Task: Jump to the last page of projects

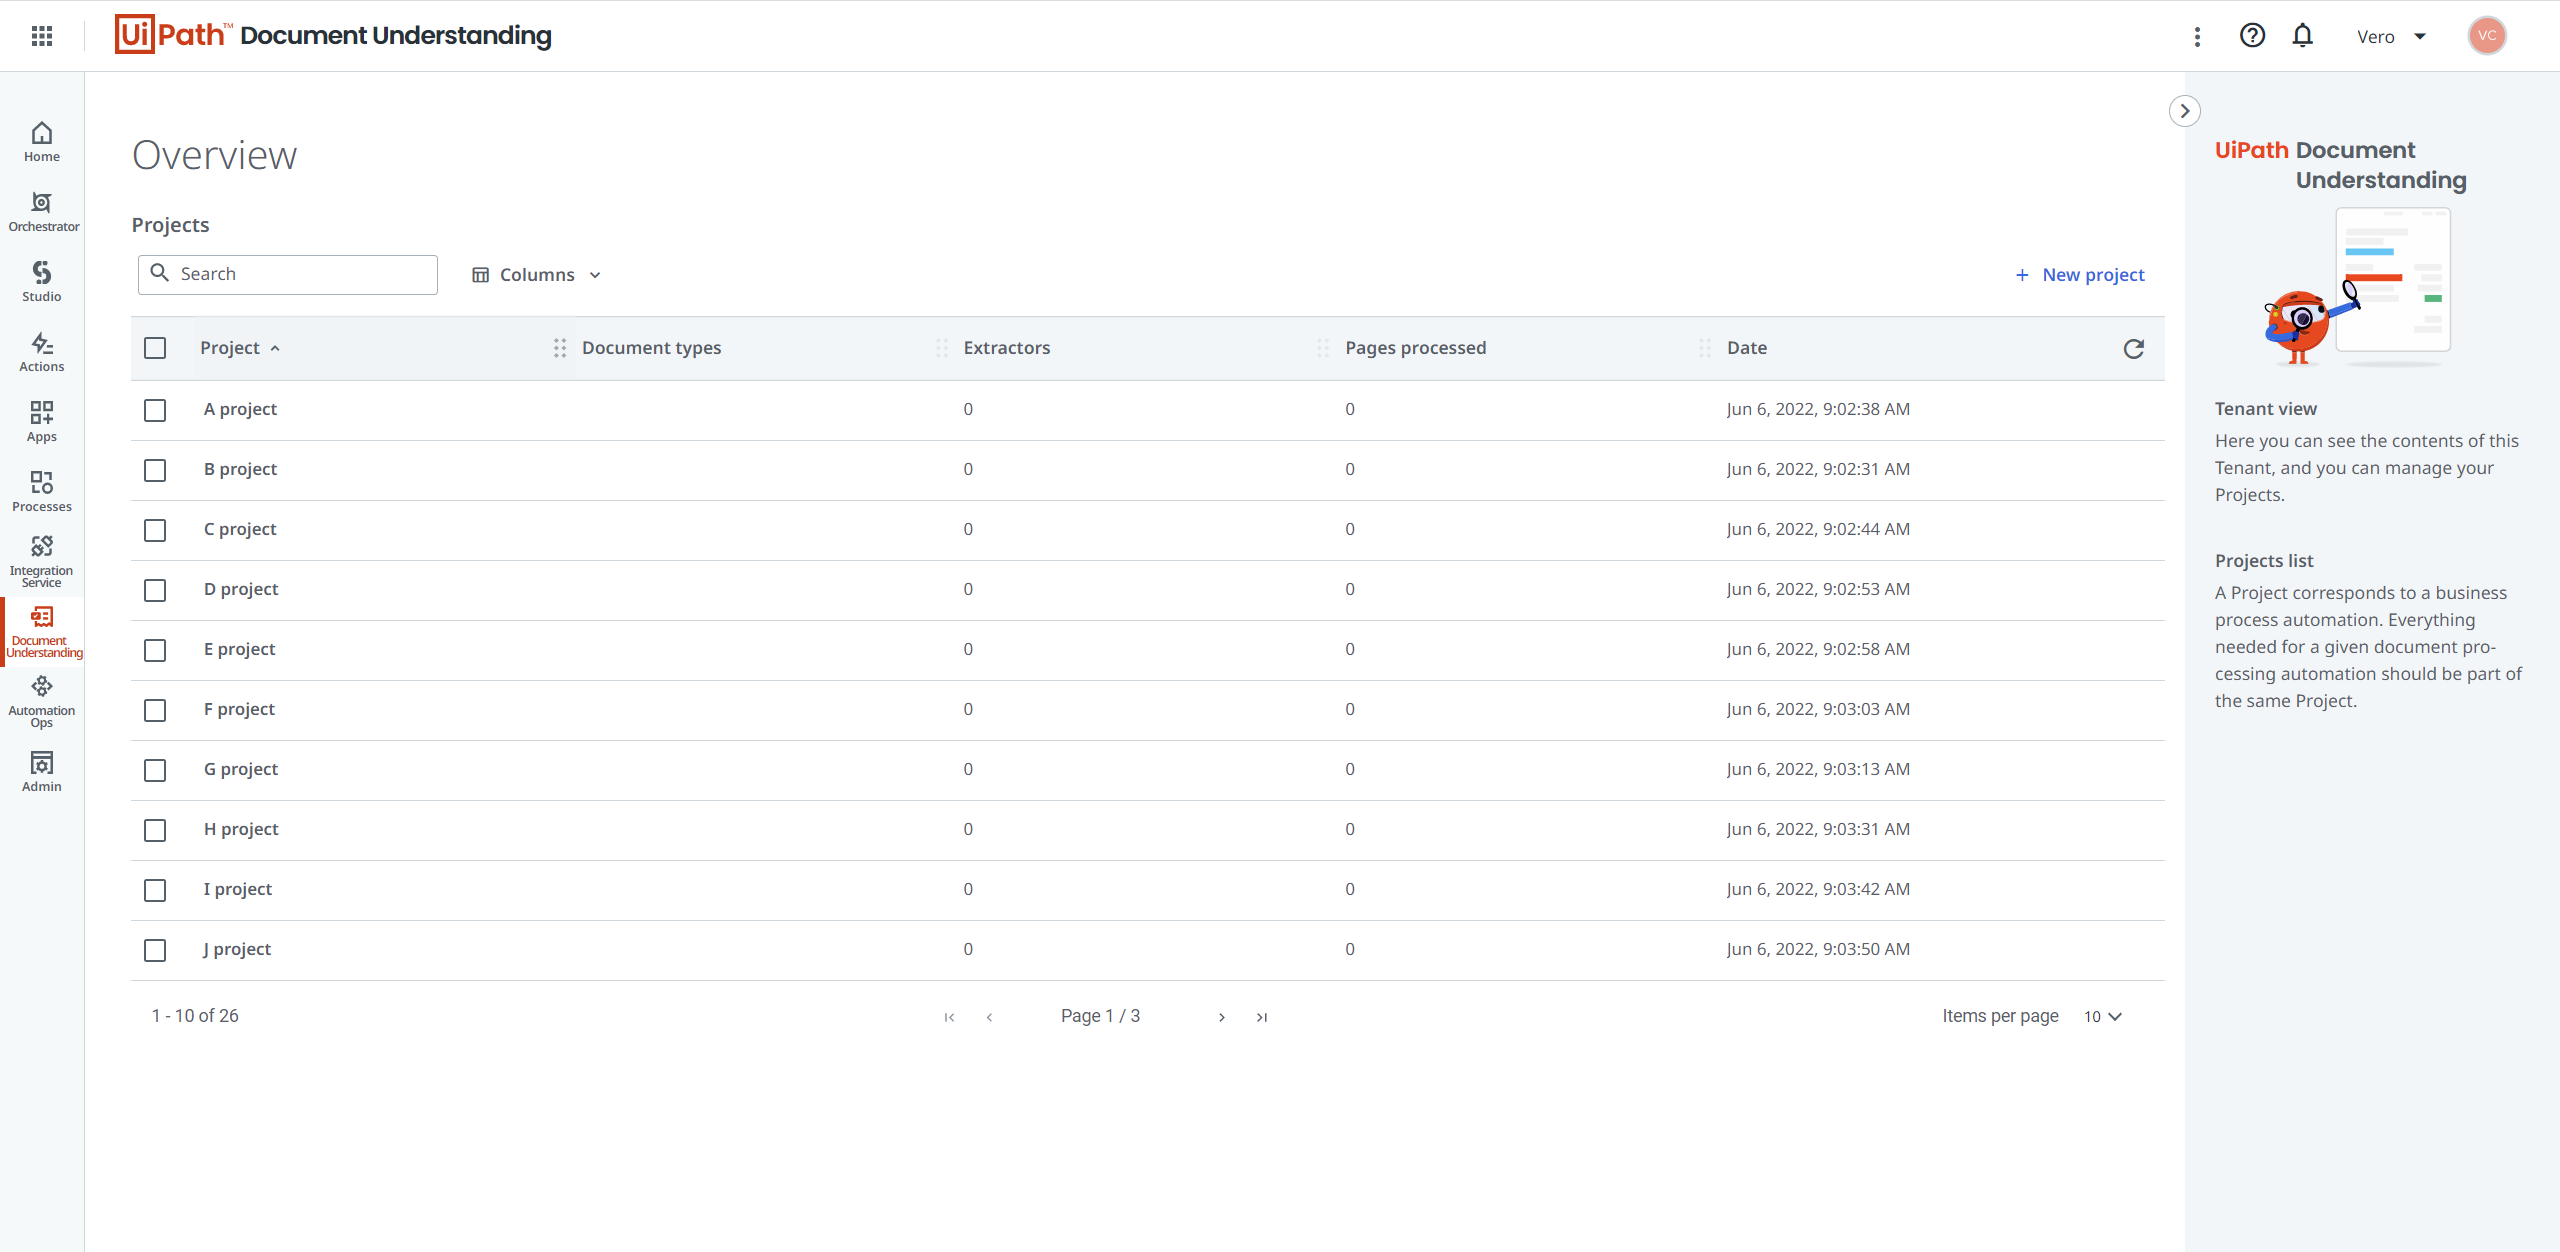Action: click(x=1262, y=1017)
